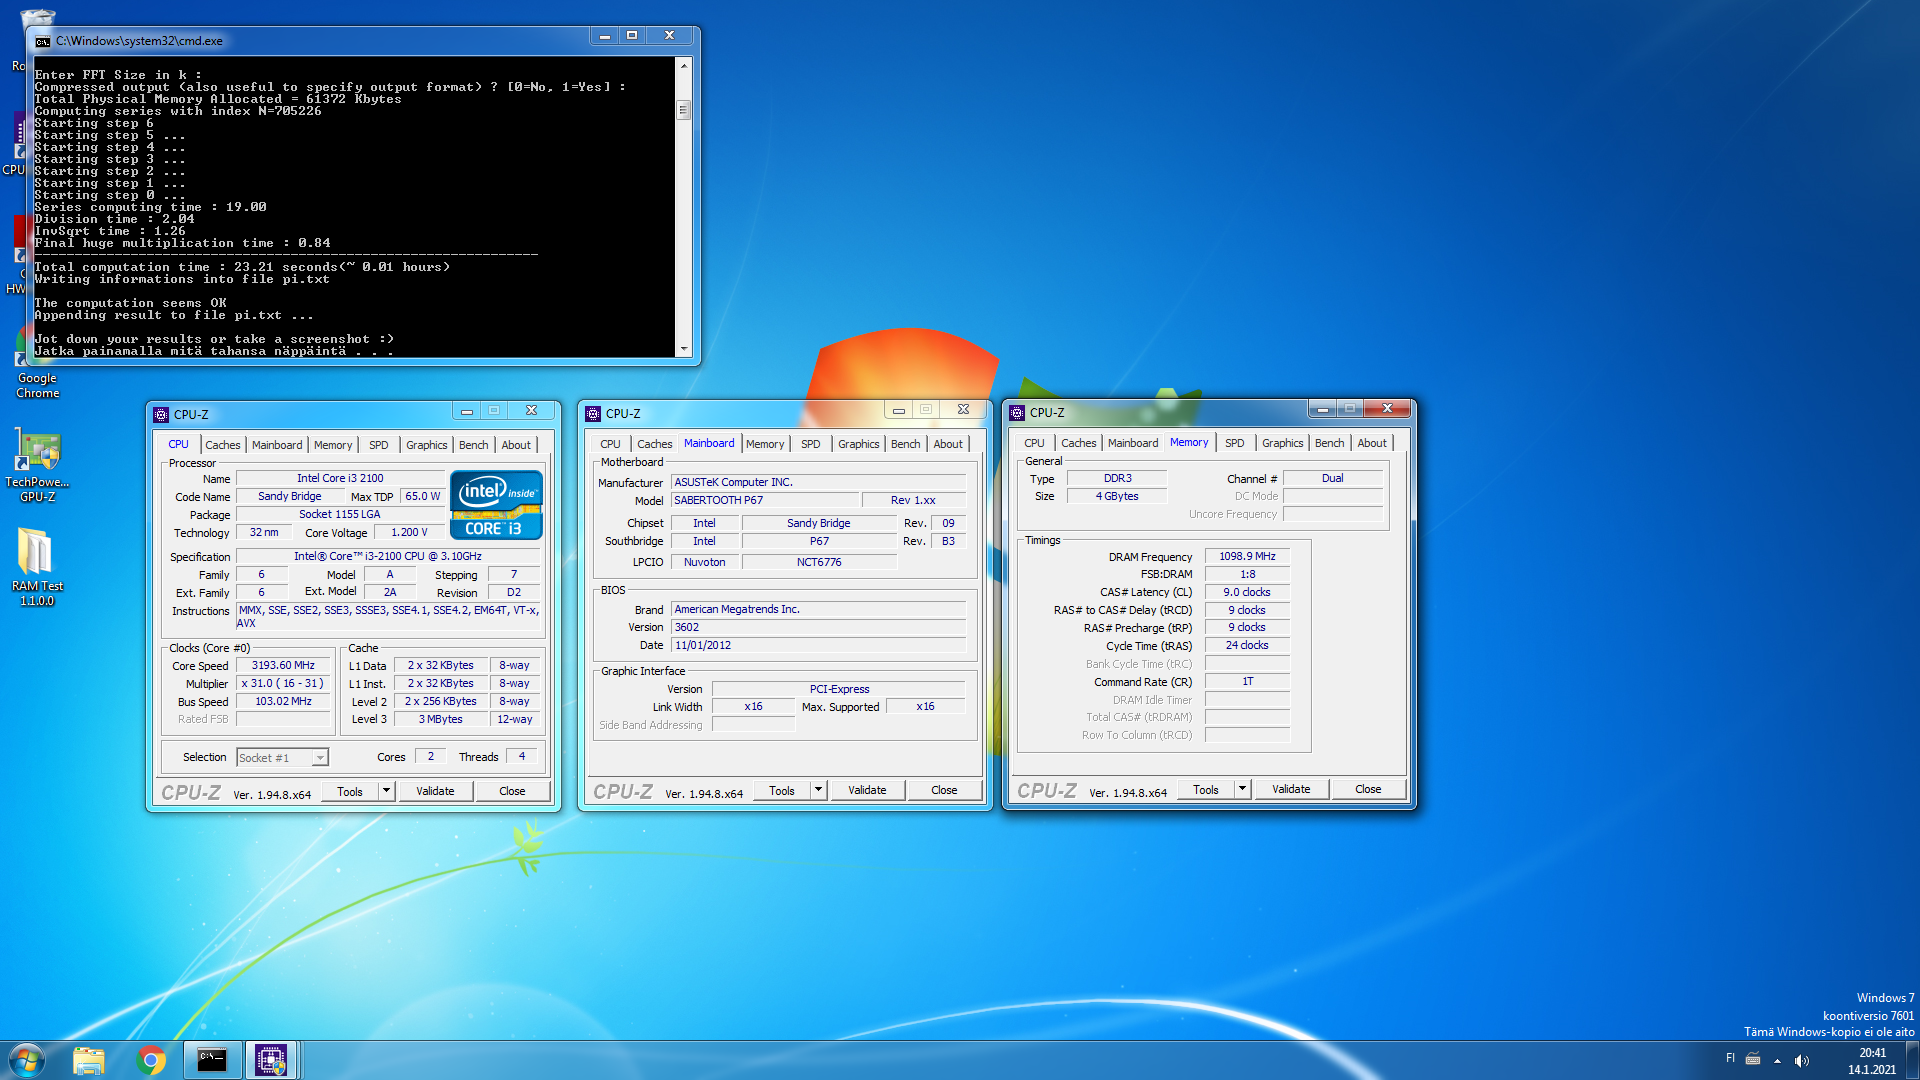Image resolution: width=1920 pixels, height=1080 pixels.
Task: Click the FI language indicator
Action: pos(1730,1058)
